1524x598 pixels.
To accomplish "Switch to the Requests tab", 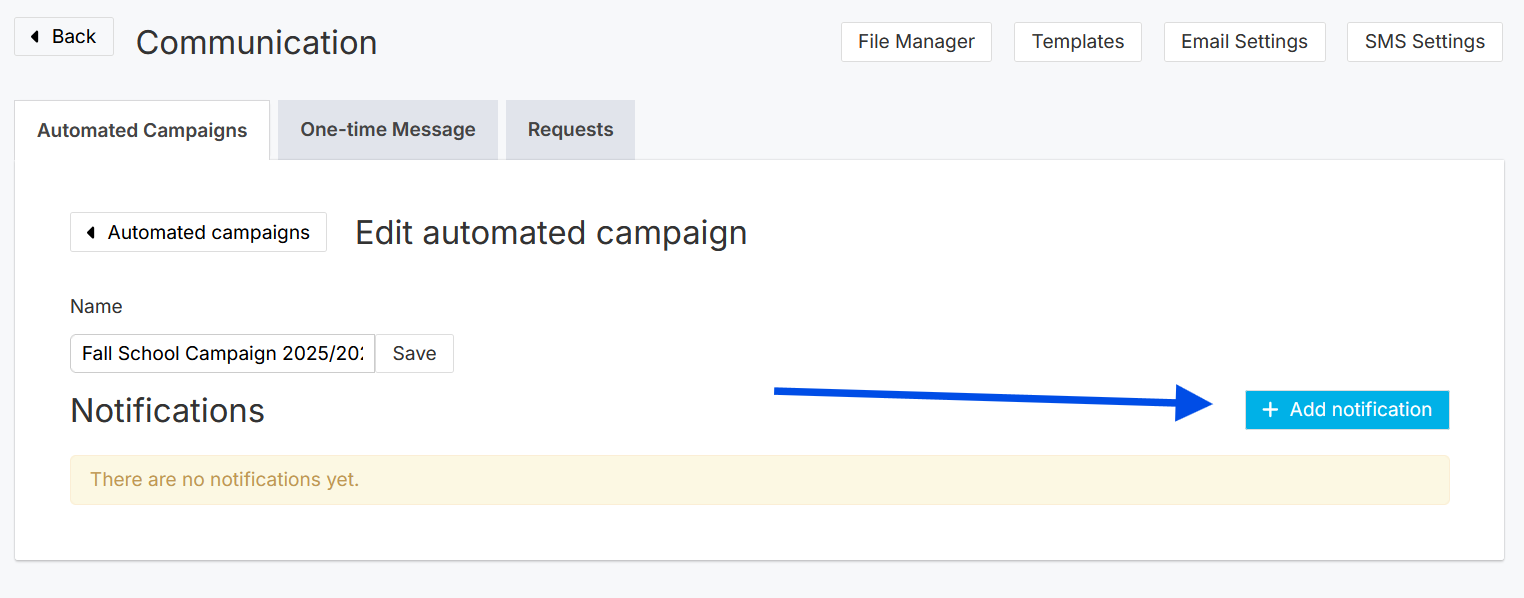I will pos(570,130).
